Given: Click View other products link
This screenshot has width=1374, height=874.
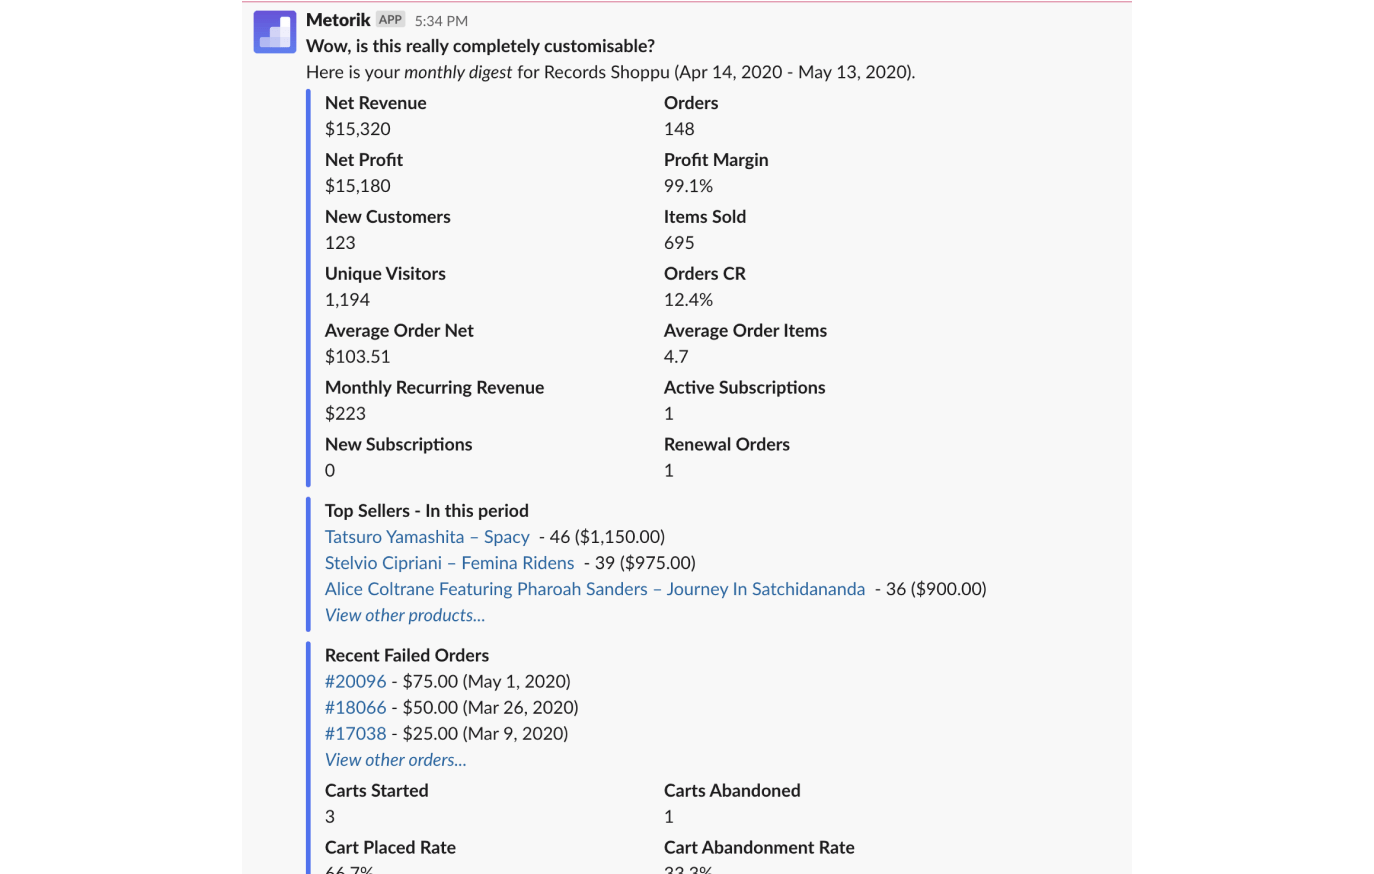Looking at the screenshot, I should click(404, 615).
